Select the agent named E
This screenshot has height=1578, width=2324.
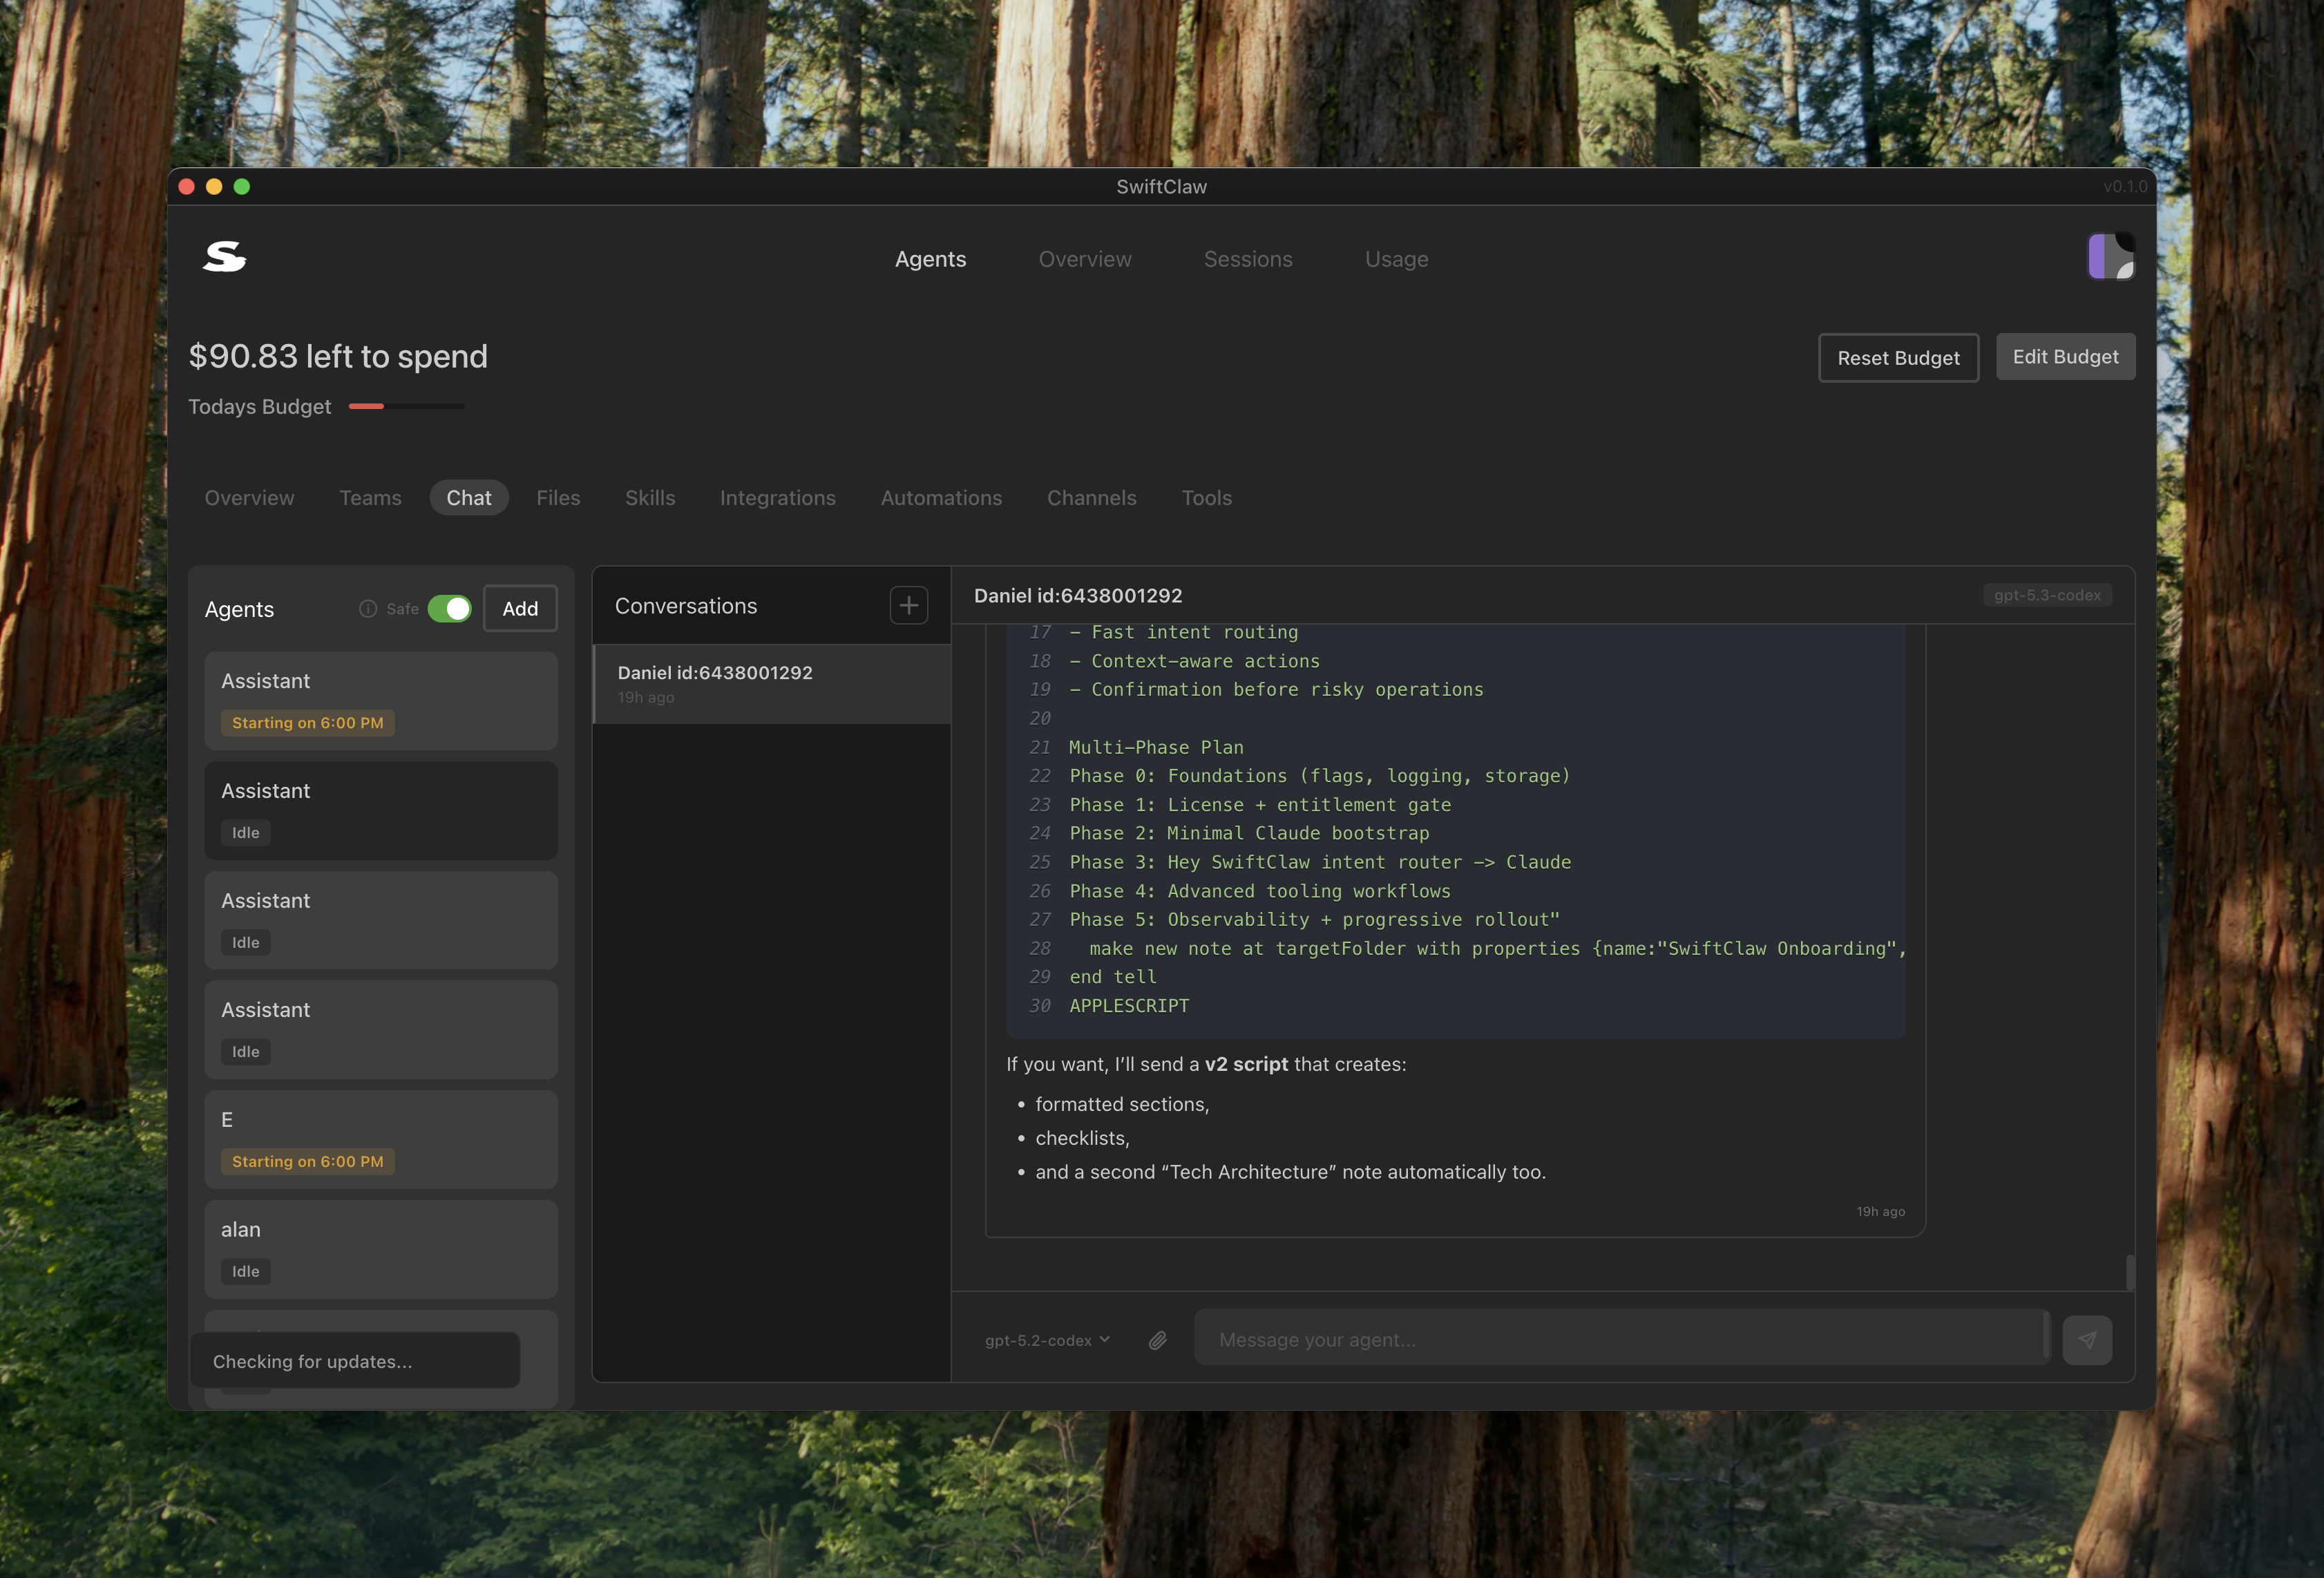coord(381,1140)
